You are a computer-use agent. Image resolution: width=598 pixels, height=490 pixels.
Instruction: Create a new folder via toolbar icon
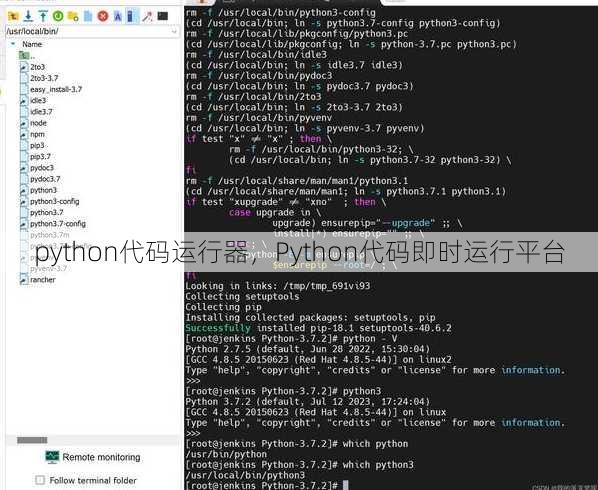click(73, 16)
